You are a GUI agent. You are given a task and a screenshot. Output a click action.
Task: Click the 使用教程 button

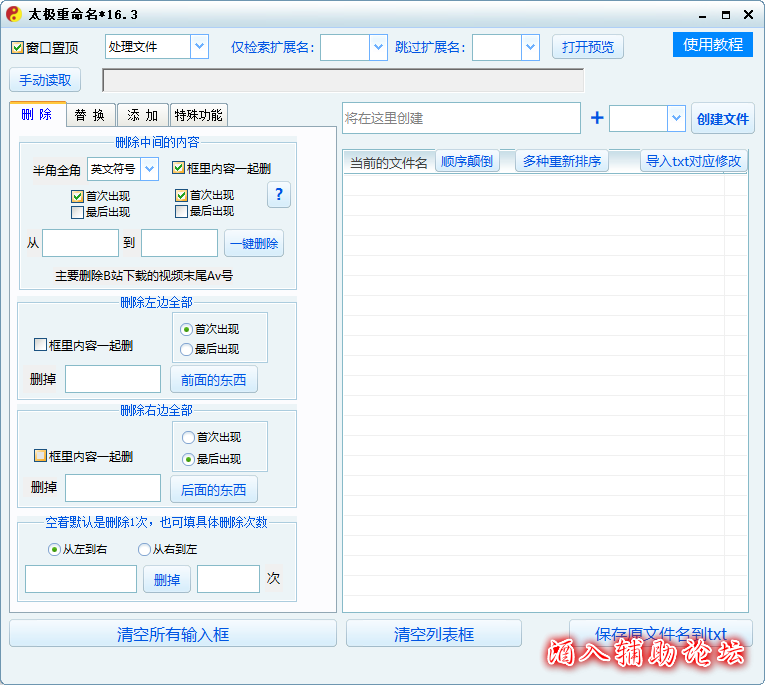[x=713, y=45]
